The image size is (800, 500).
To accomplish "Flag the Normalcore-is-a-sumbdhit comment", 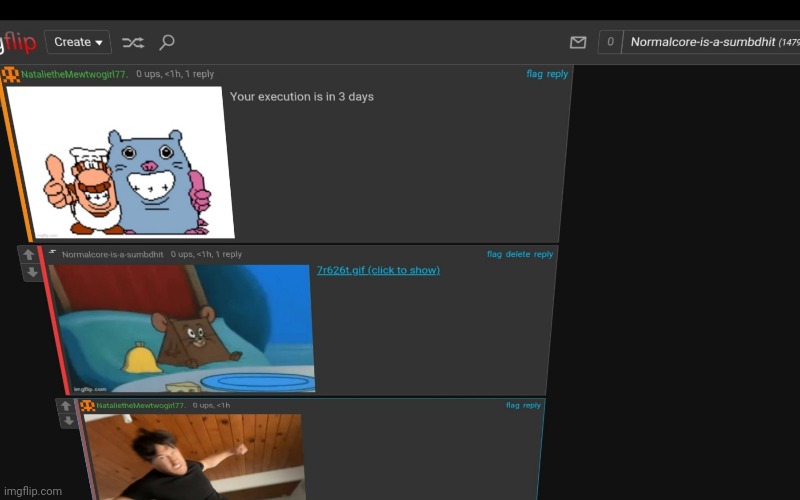I will (x=494, y=254).
